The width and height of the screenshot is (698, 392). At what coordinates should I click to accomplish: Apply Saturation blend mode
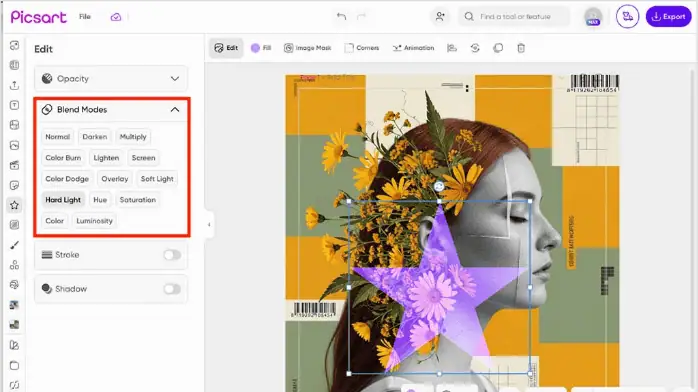(138, 199)
